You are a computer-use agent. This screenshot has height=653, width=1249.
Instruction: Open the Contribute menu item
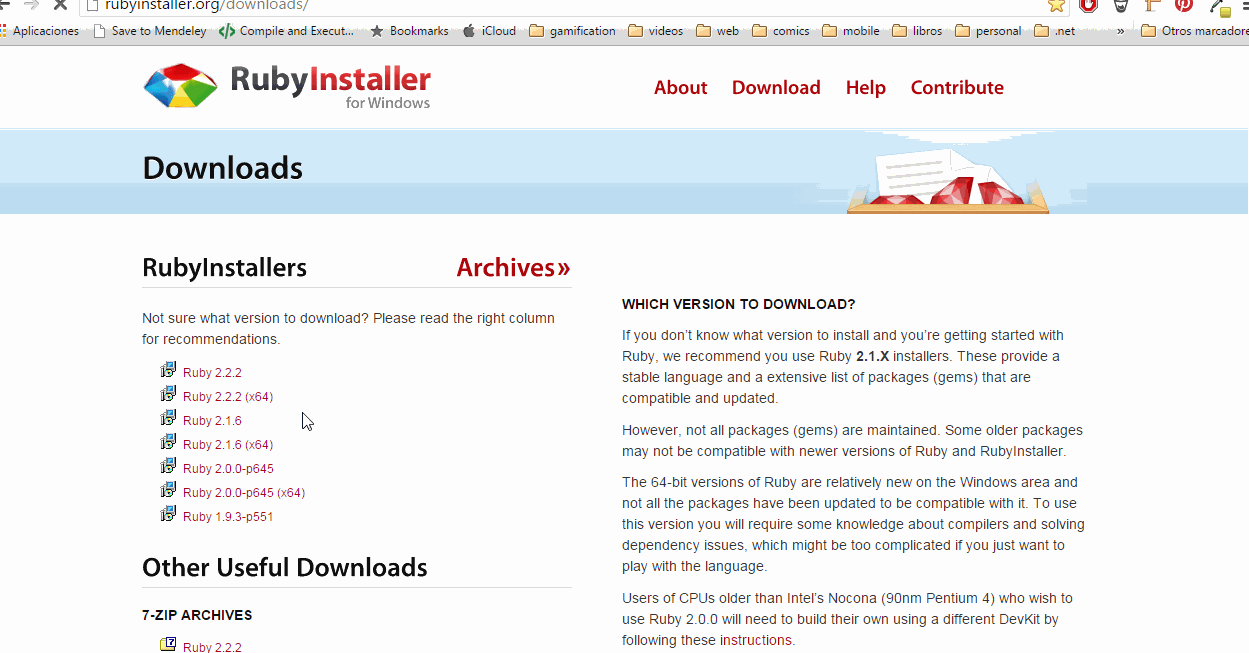(x=957, y=88)
